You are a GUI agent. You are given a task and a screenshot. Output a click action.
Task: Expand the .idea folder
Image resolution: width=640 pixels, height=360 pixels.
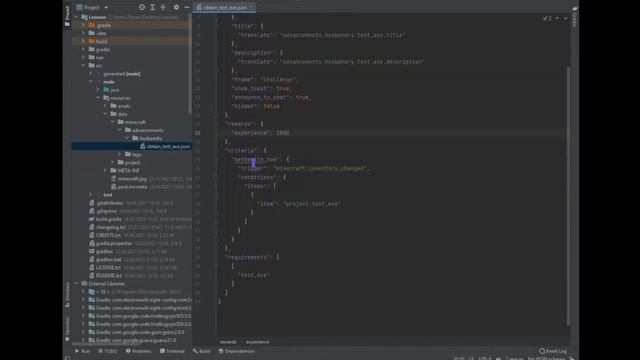tap(84, 33)
